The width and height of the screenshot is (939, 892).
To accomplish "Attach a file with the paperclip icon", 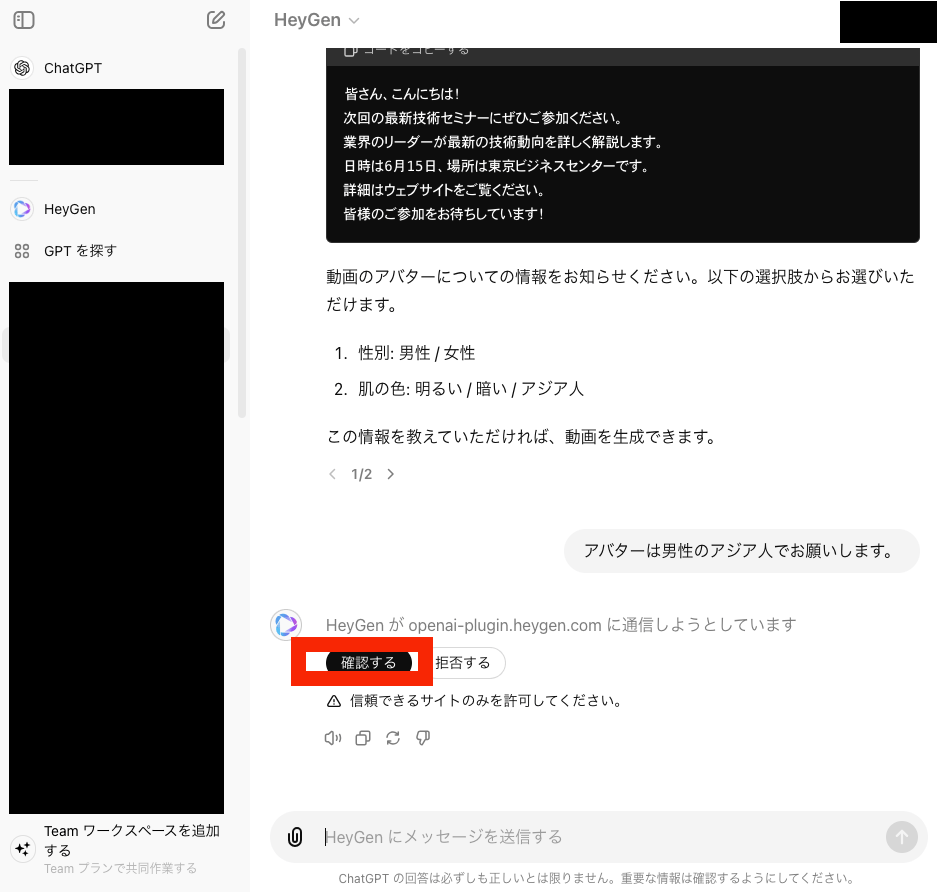I will 295,837.
